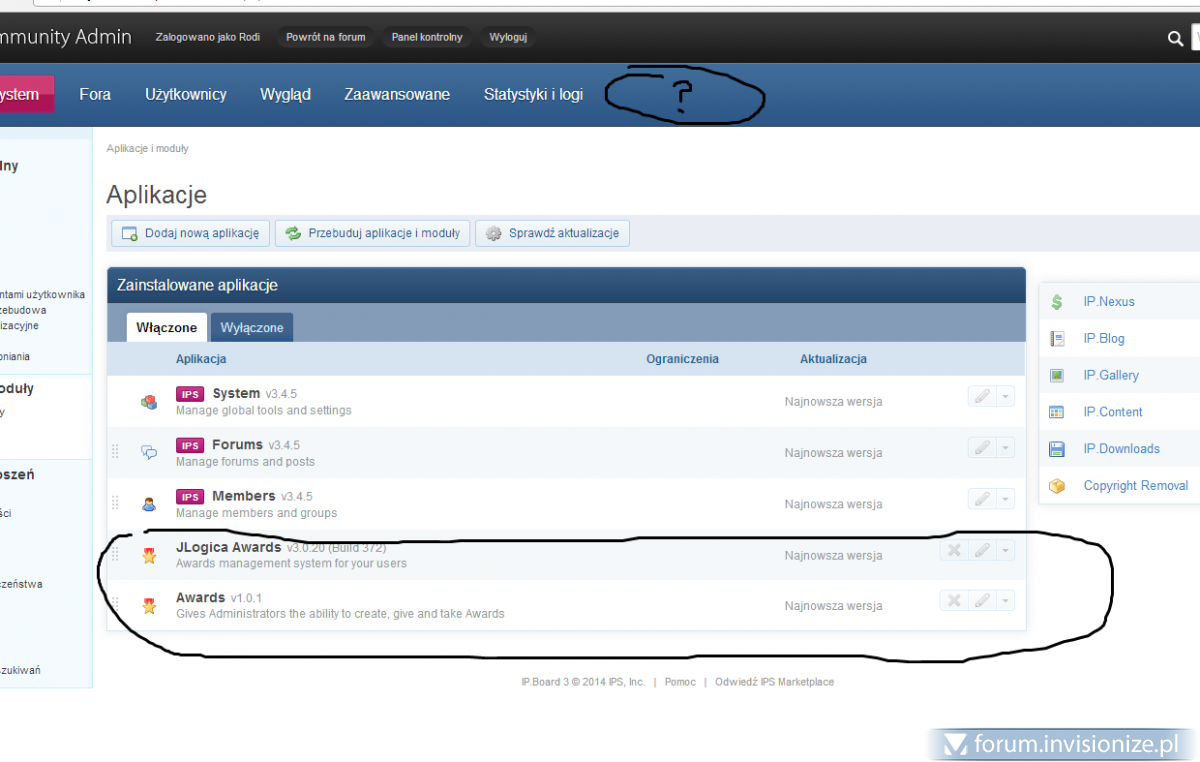The width and height of the screenshot is (1200, 762).
Task: Click the System application name
Action: pos(236,393)
